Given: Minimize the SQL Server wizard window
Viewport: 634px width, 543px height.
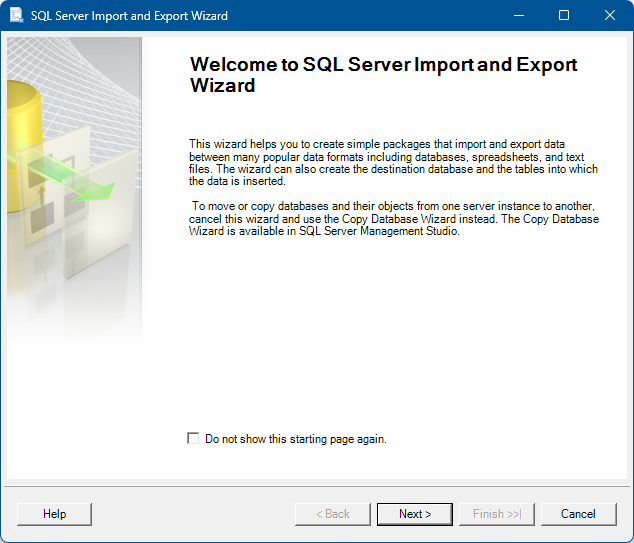Looking at the screenshot, I should pyautogui.click(x=519, y=15).
